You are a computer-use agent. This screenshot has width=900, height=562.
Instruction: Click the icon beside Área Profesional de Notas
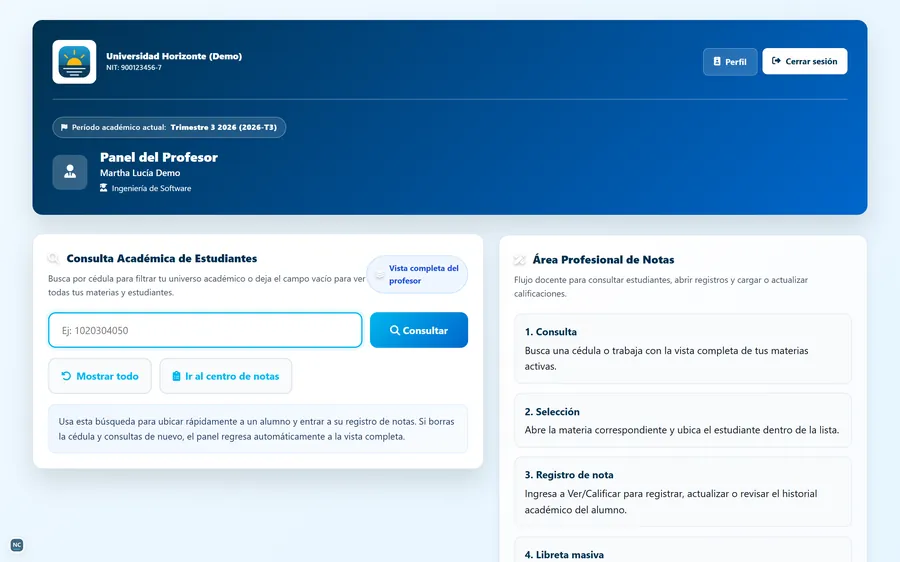coord(519,260)
